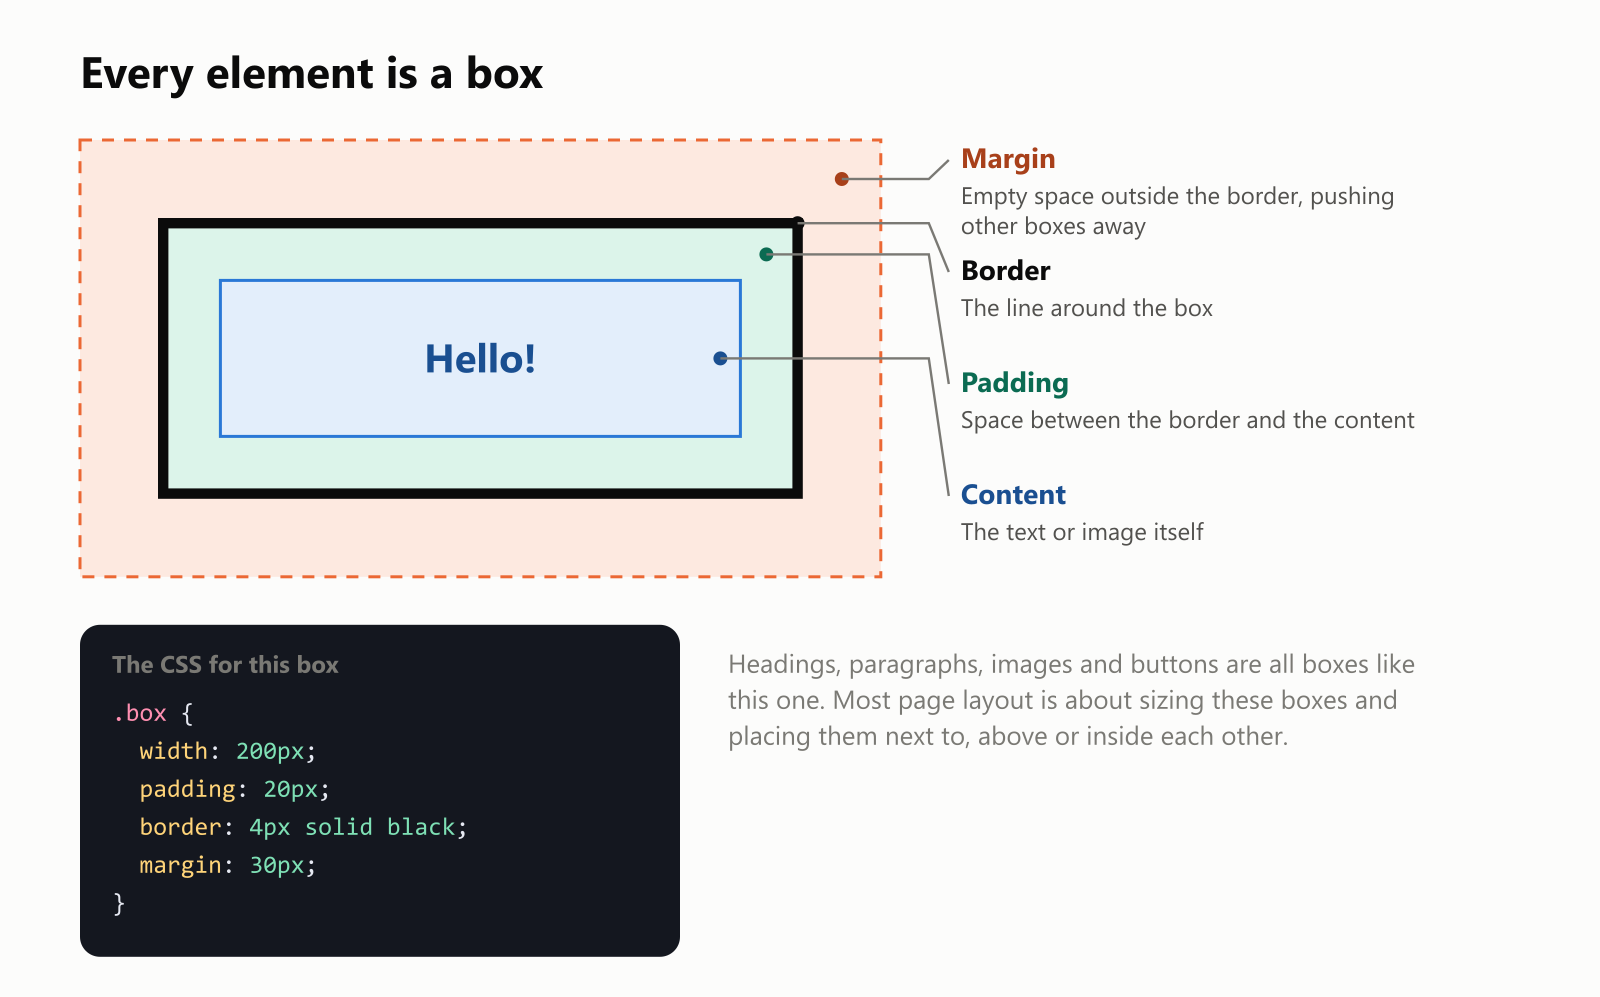Click the Content label in the legend
1600x997 pixels.
tap(1013, 495)
